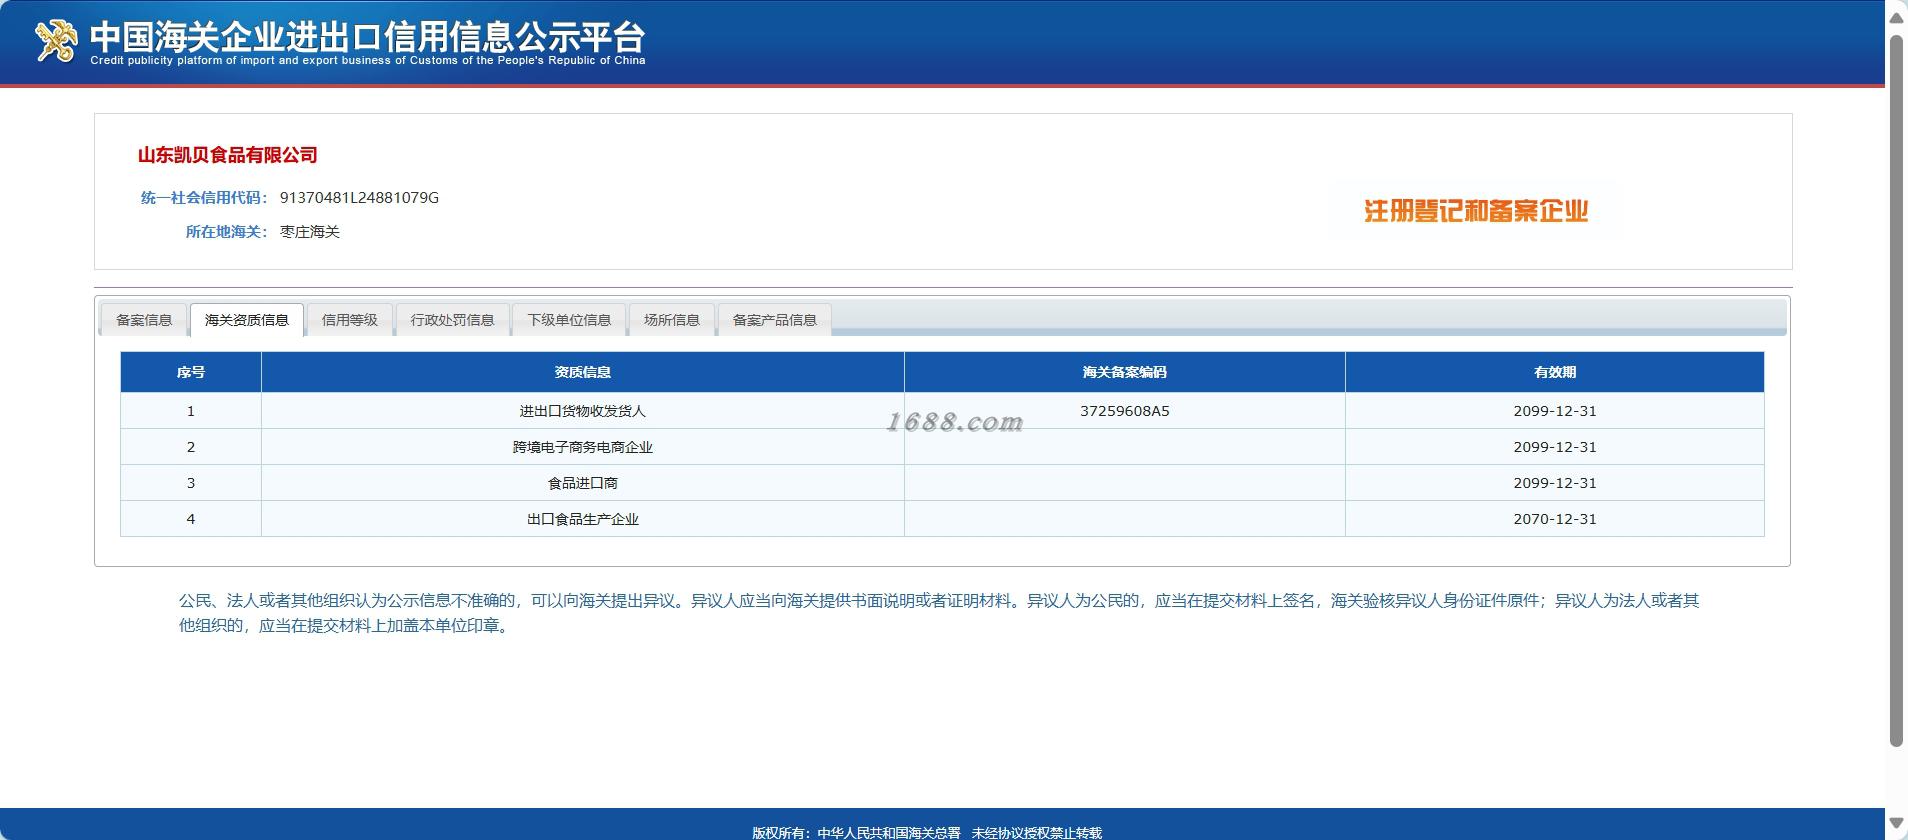The image size is (1908, 840).
Task: Click serial number 2 in the table
Action: coord(191,447)
